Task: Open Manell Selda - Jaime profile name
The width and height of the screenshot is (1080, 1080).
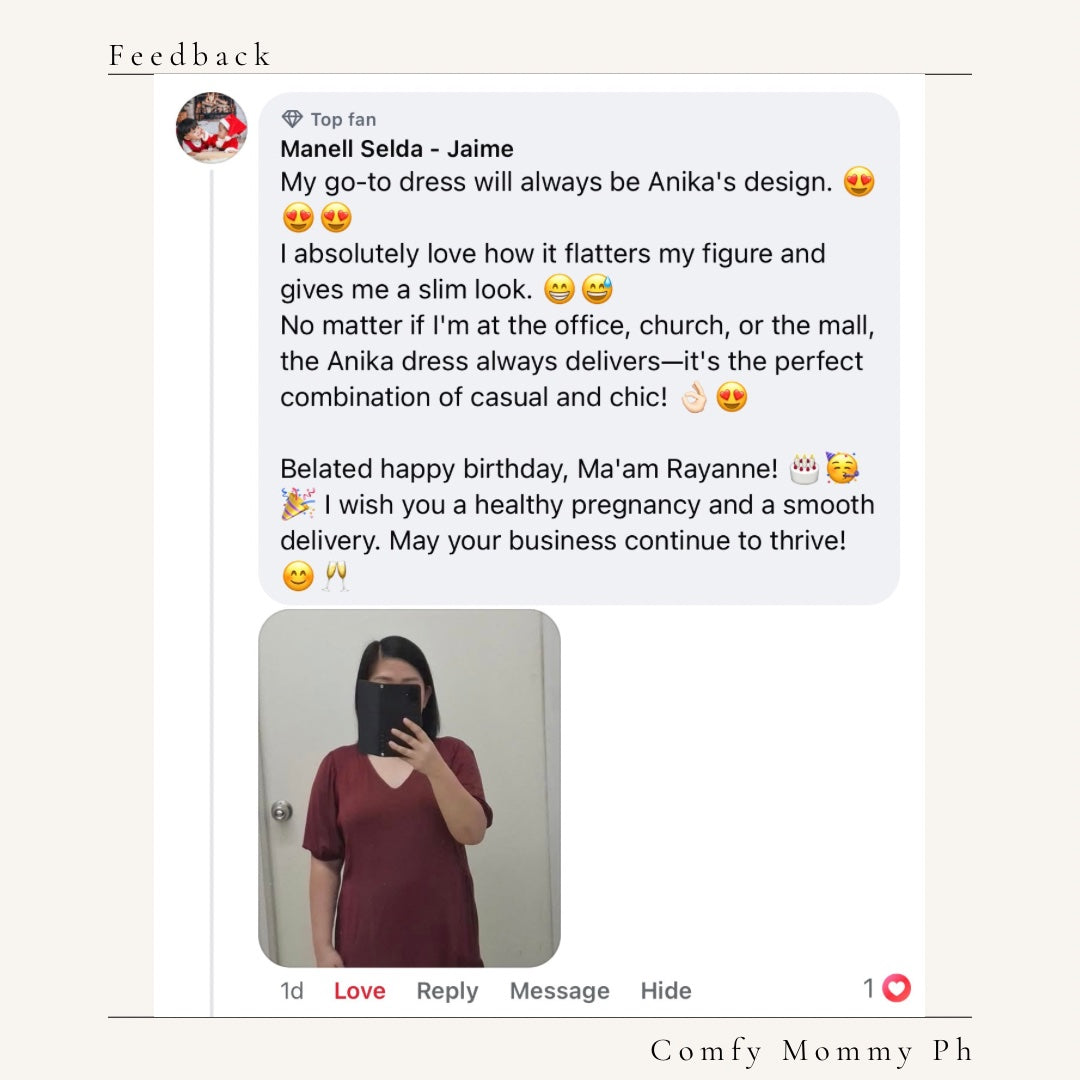Action: (x=397, y=149)
